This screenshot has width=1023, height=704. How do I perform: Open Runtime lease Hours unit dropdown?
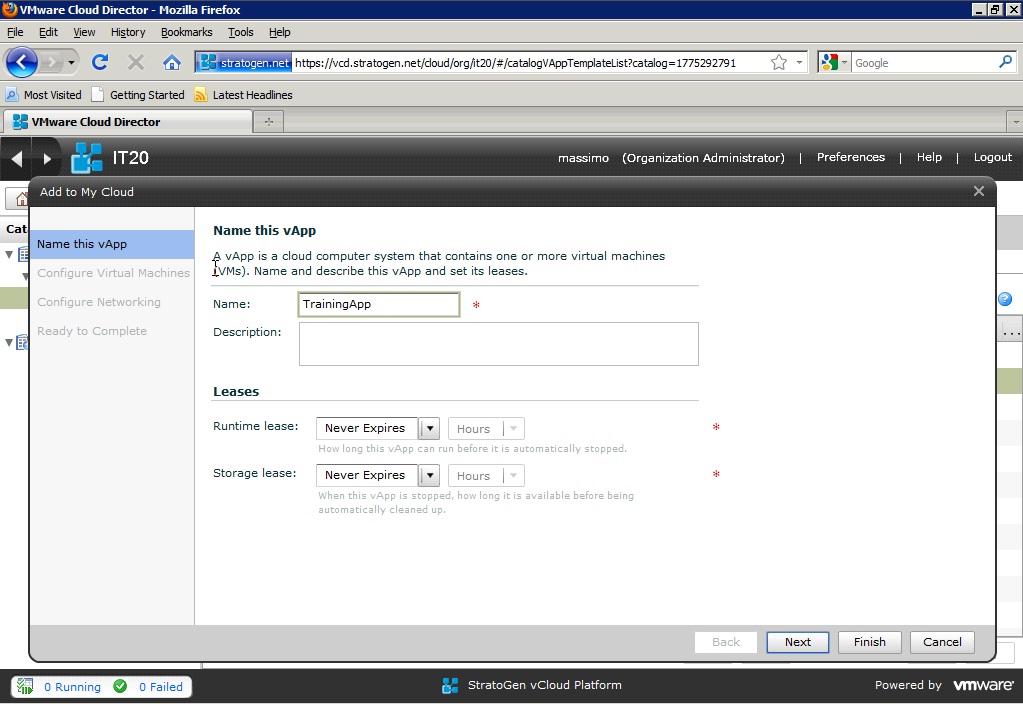pyautogui.click(x=486, y=429)
